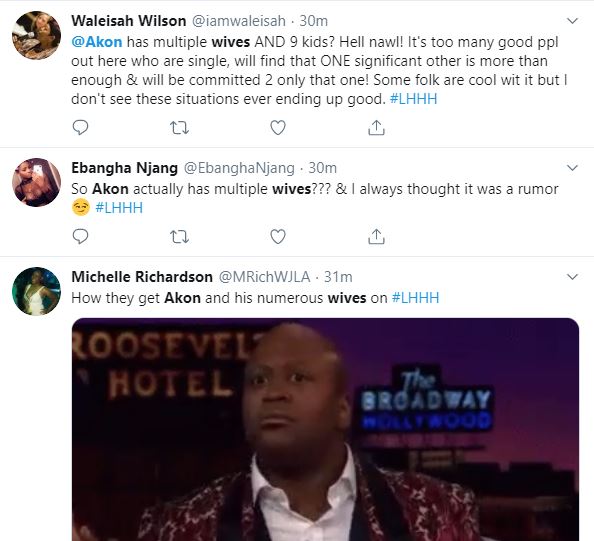Play the GIF in Michelle Richardson's tweet
This screenshot has width=594, height=541.
[325, 429]
